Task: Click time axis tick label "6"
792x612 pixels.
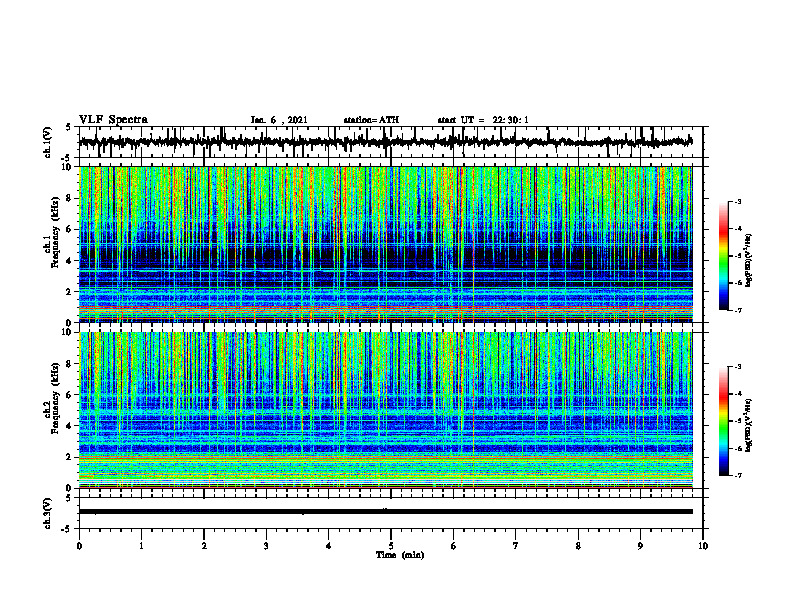Action: point(454,546)
